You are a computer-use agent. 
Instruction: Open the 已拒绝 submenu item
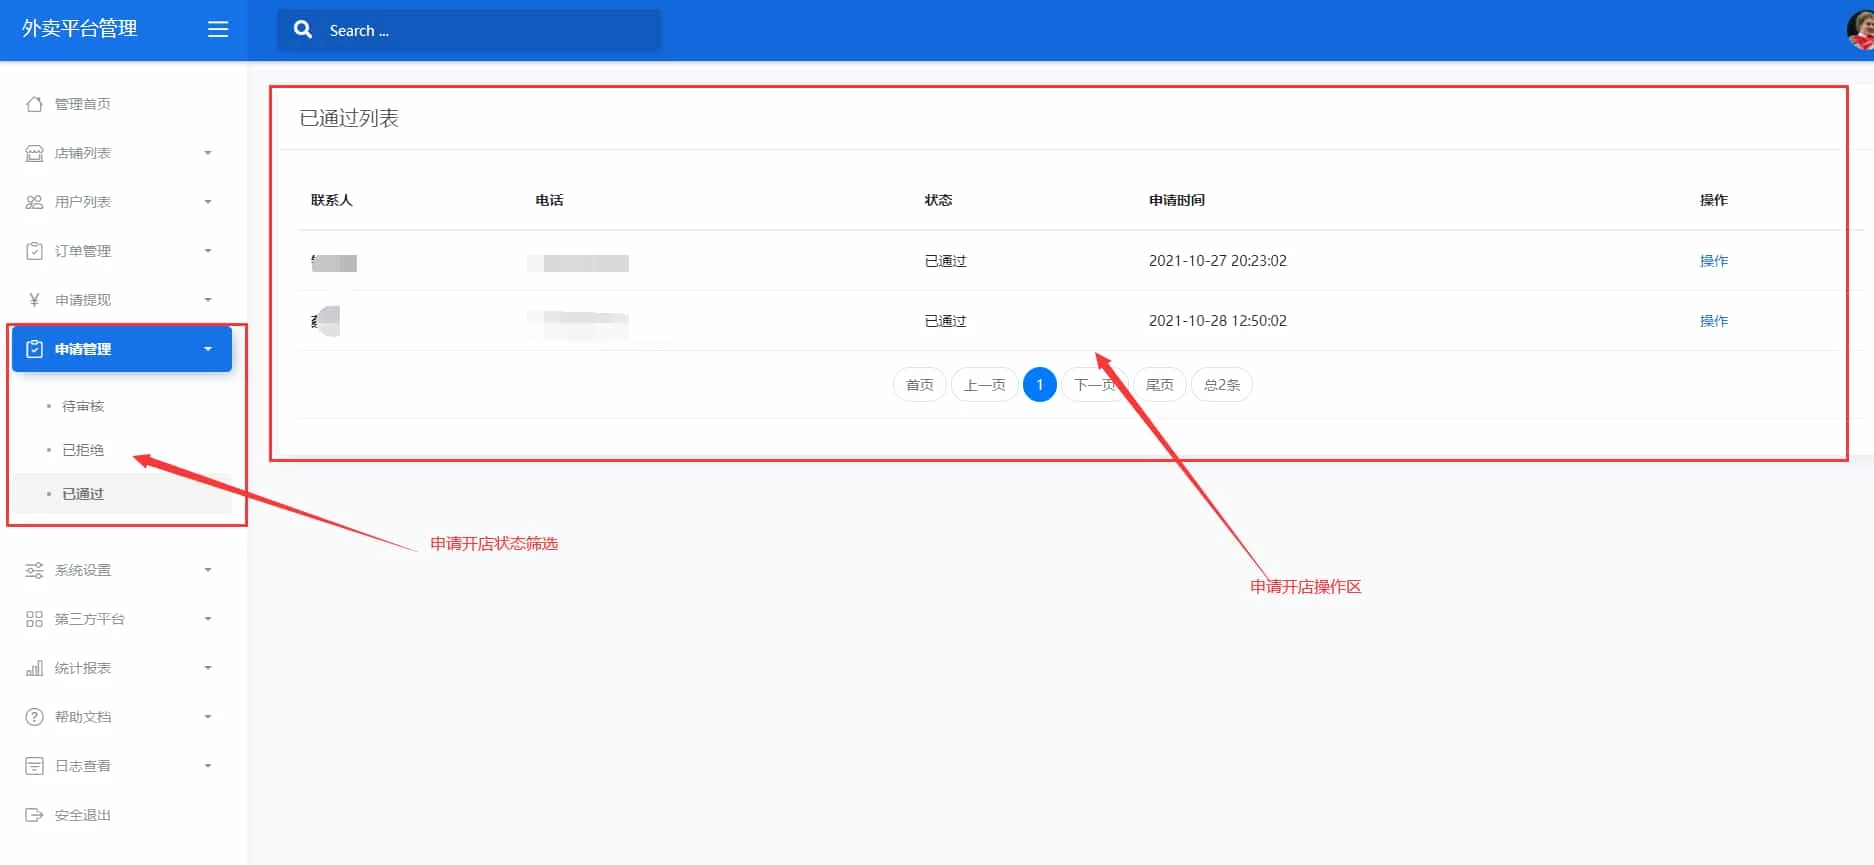83,450
